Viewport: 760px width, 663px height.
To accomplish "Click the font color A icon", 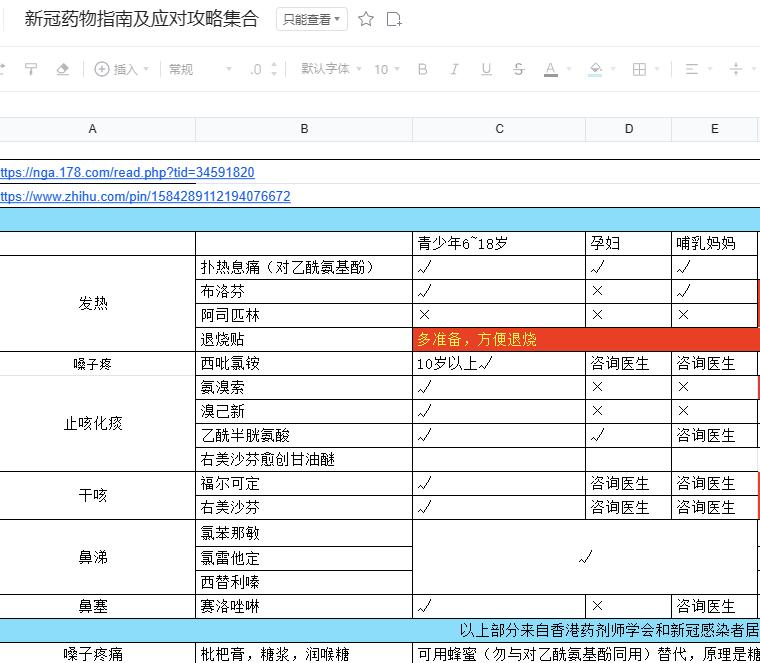I will click(x=550, y=69).
